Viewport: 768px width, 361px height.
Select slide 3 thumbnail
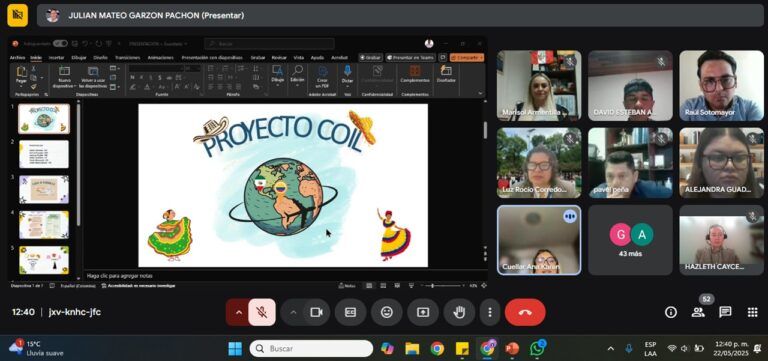tap(44, 189)
